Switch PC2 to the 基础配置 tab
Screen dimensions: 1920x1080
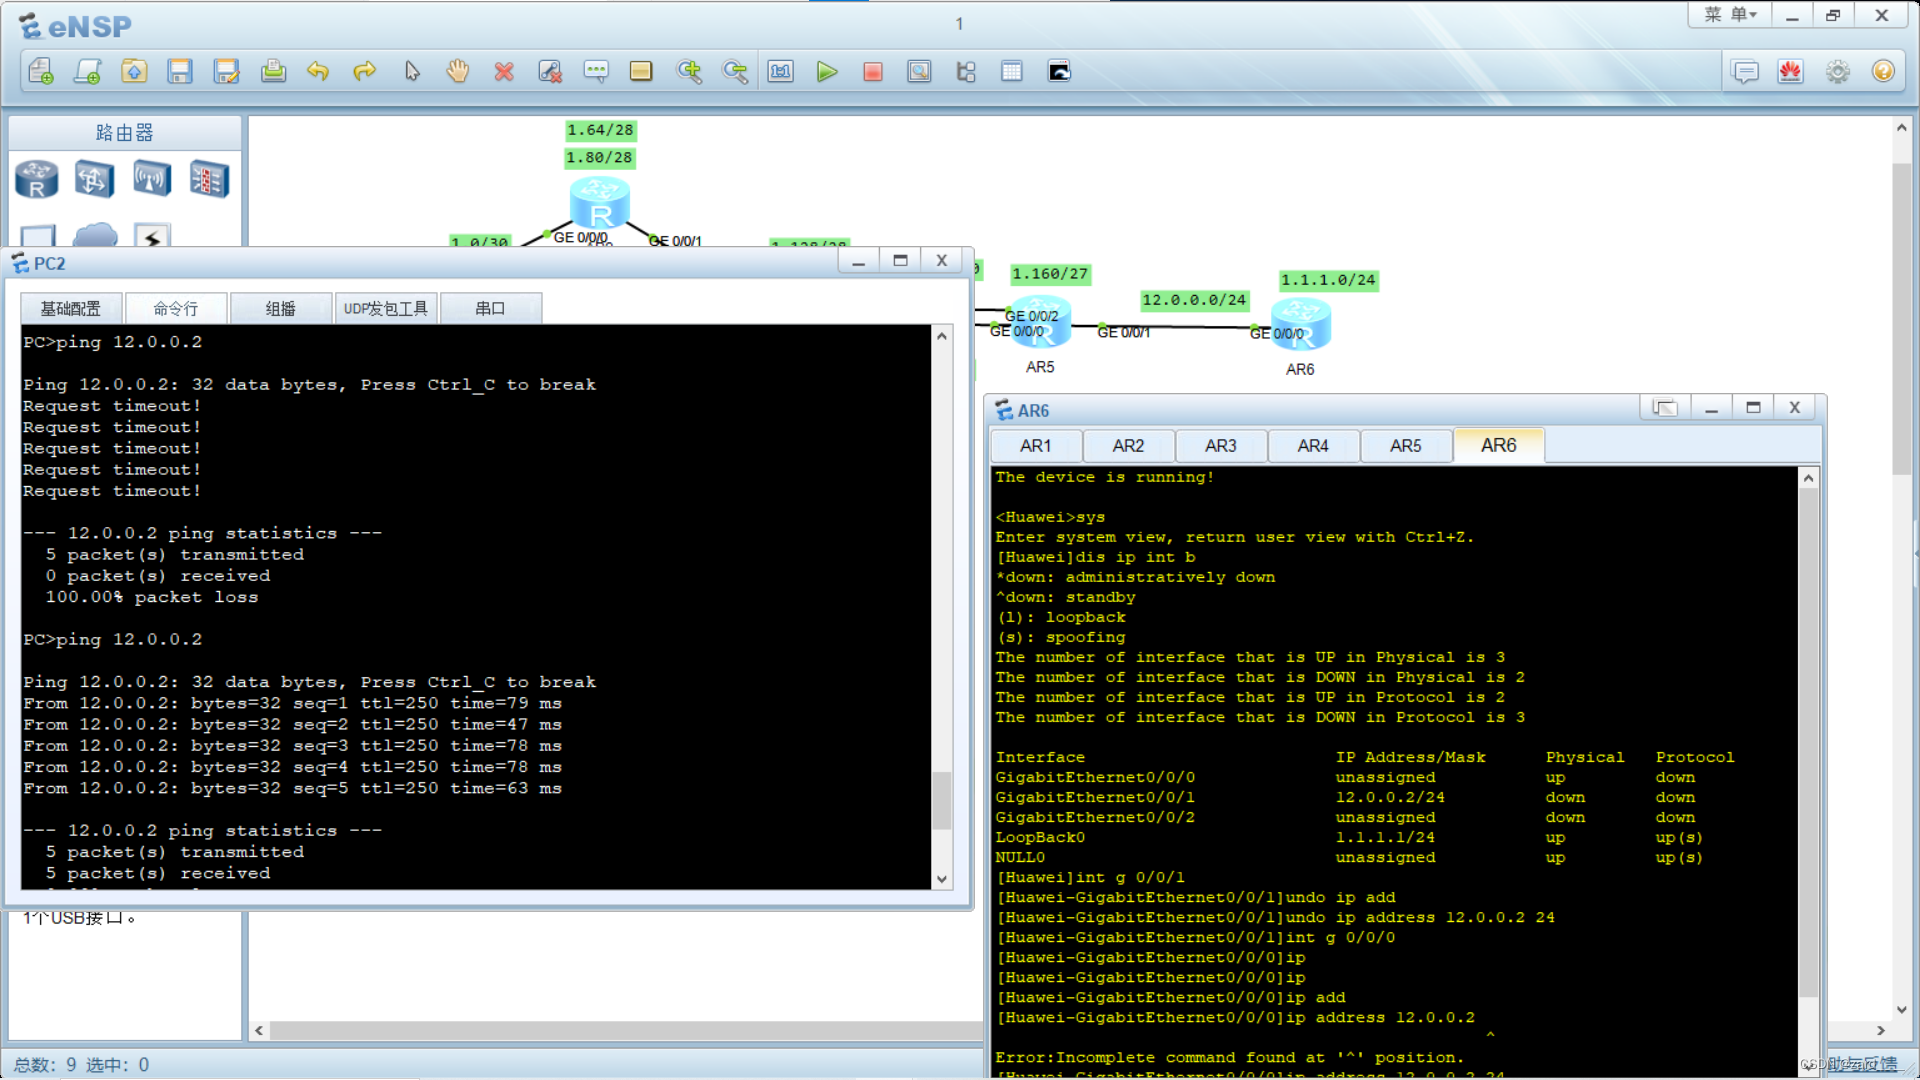point(71,309)
